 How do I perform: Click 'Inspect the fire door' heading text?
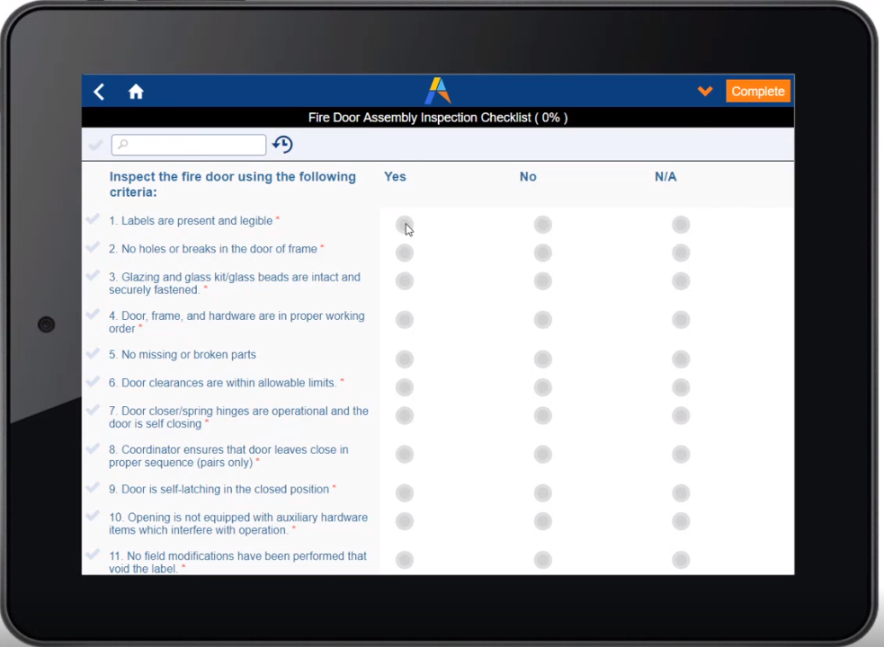tap(233, 184)
